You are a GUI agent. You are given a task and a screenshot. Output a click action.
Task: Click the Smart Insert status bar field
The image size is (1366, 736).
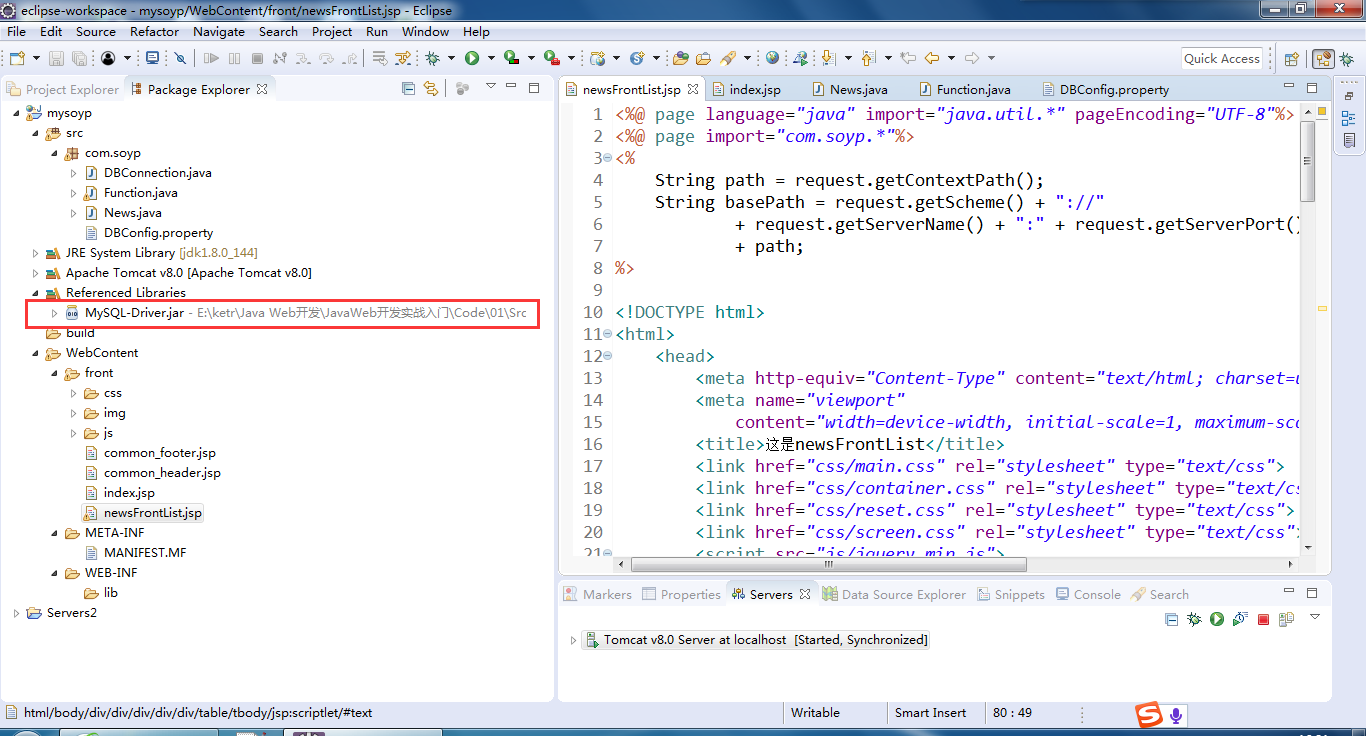931,713
